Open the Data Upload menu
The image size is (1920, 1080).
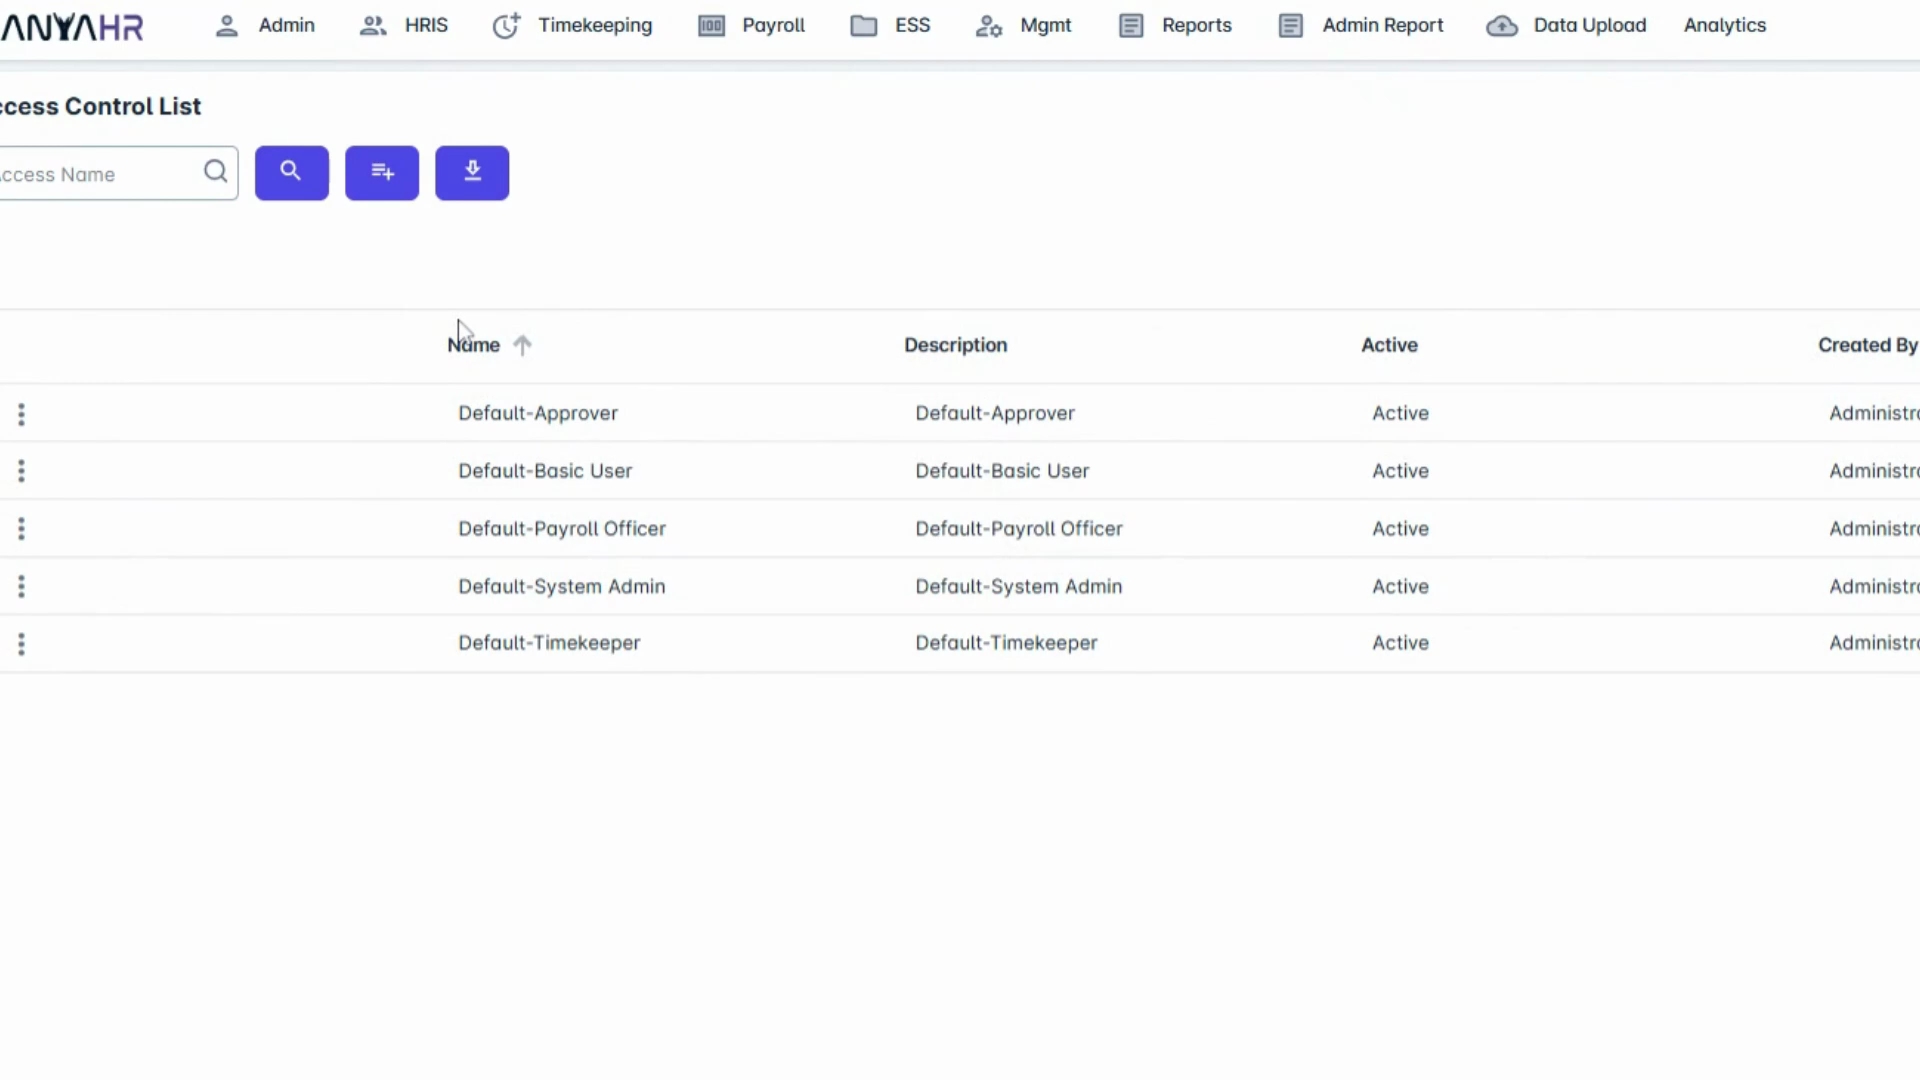1566,26
